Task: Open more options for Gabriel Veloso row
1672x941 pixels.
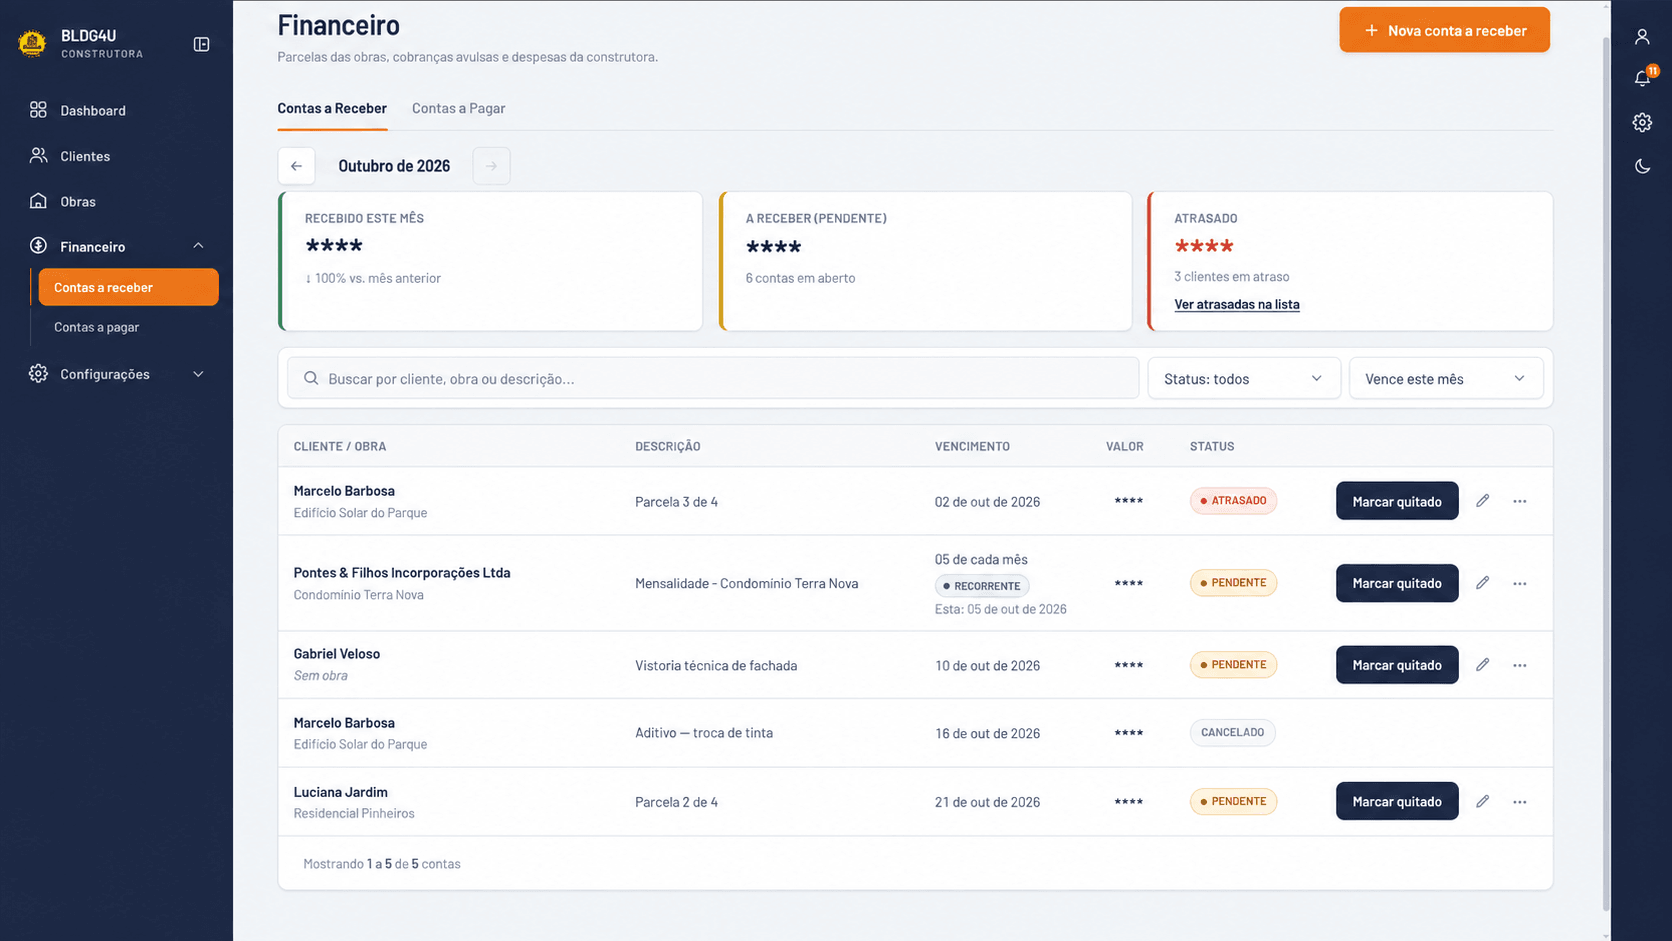Action: (1520, 665)
